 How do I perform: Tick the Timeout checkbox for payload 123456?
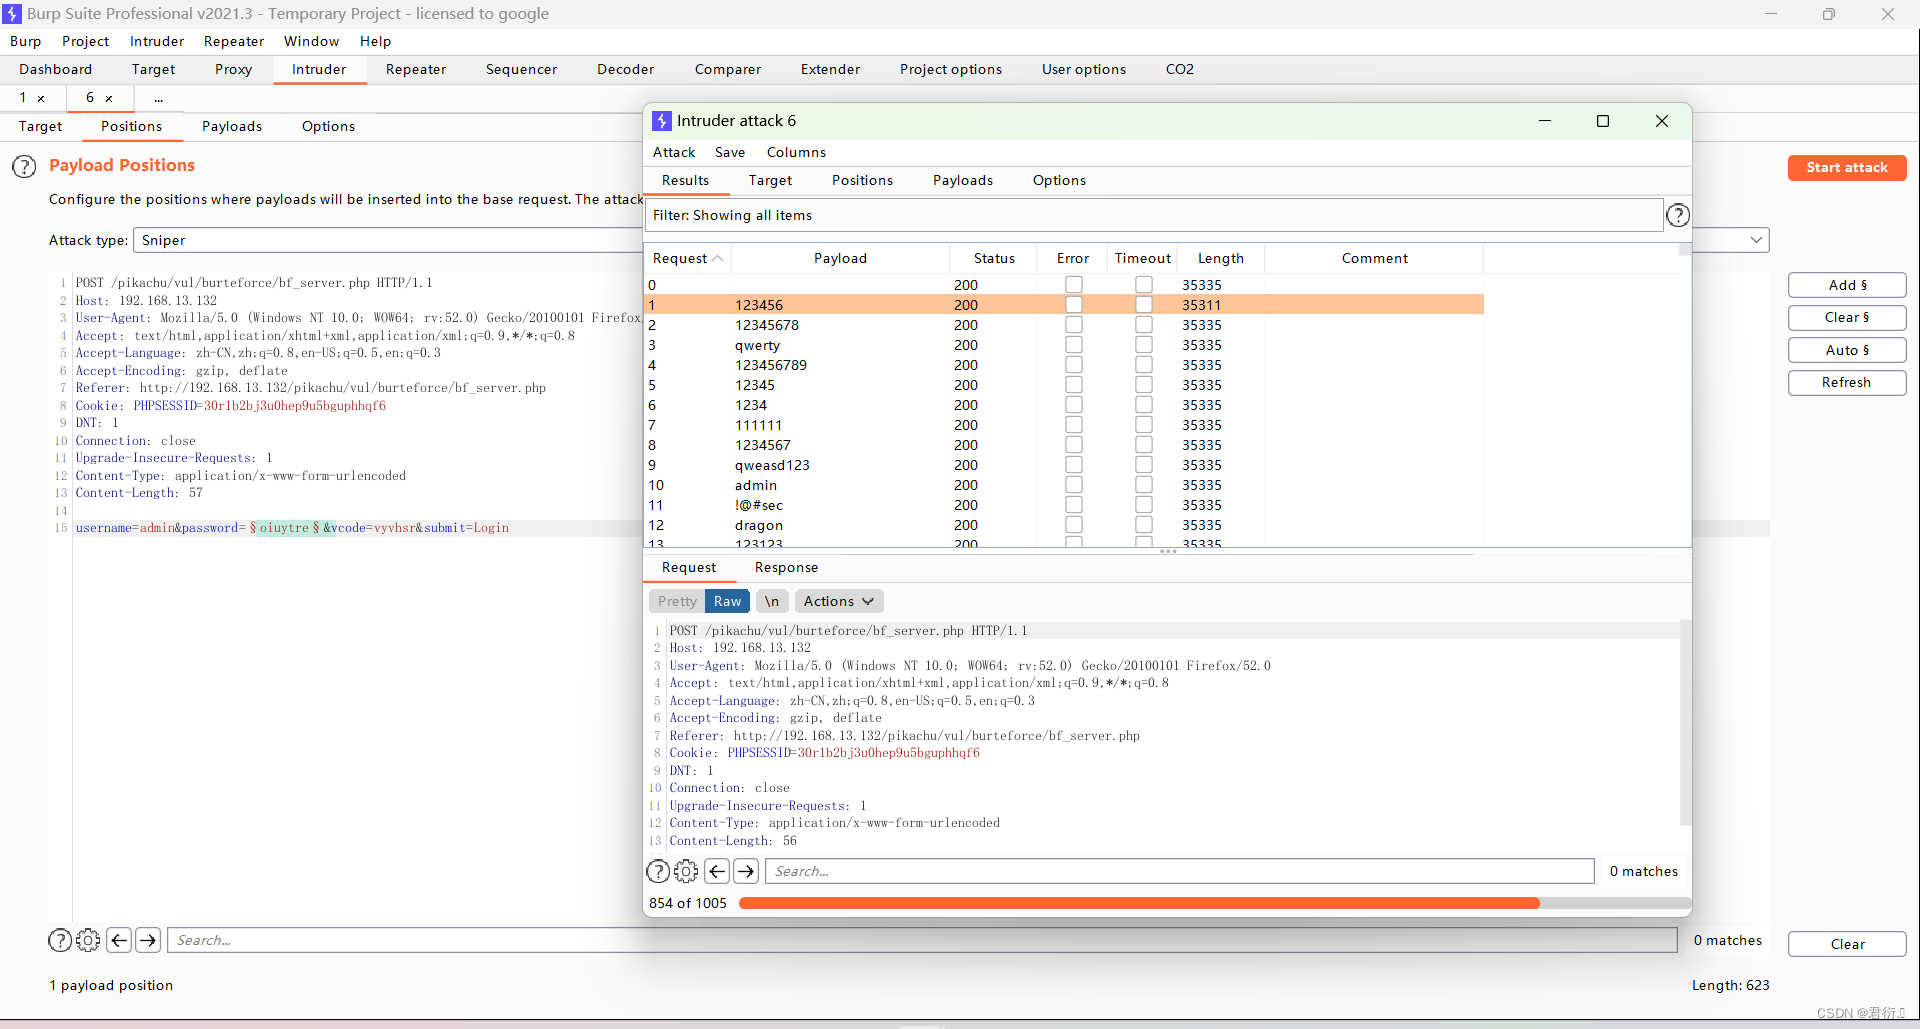click(1144, 305)
